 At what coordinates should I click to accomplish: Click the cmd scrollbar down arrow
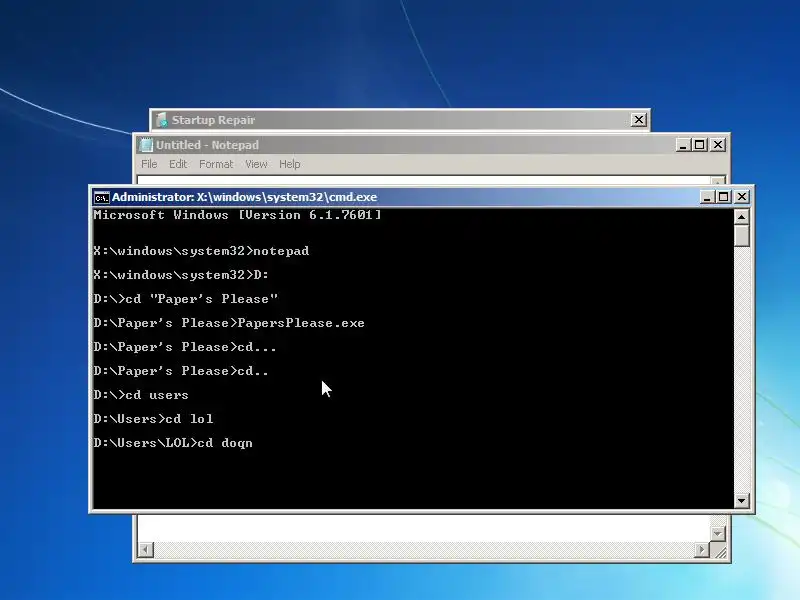point(741,501)
